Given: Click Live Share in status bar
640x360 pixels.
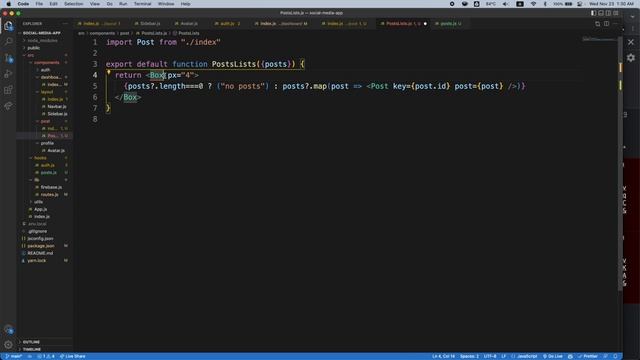Looking at the screenshot, I should [73, 356].
